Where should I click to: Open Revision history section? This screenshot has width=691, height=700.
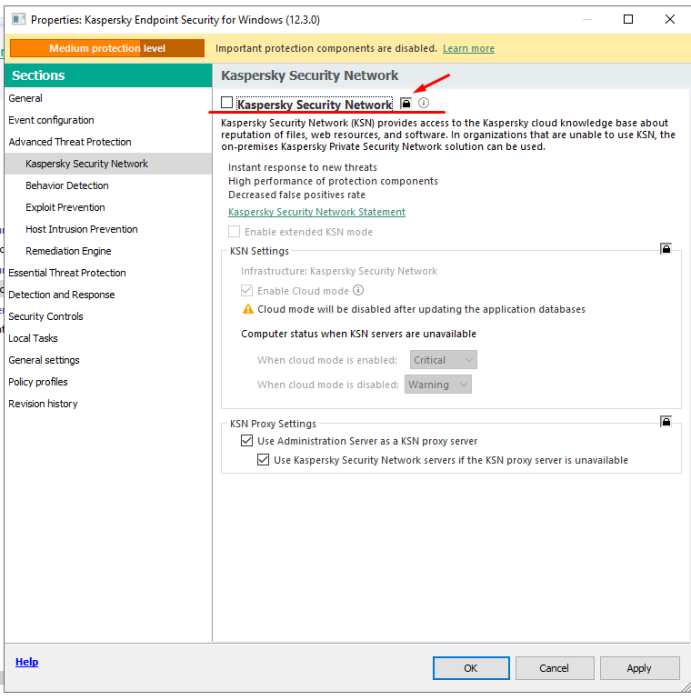tap(108, 404)
